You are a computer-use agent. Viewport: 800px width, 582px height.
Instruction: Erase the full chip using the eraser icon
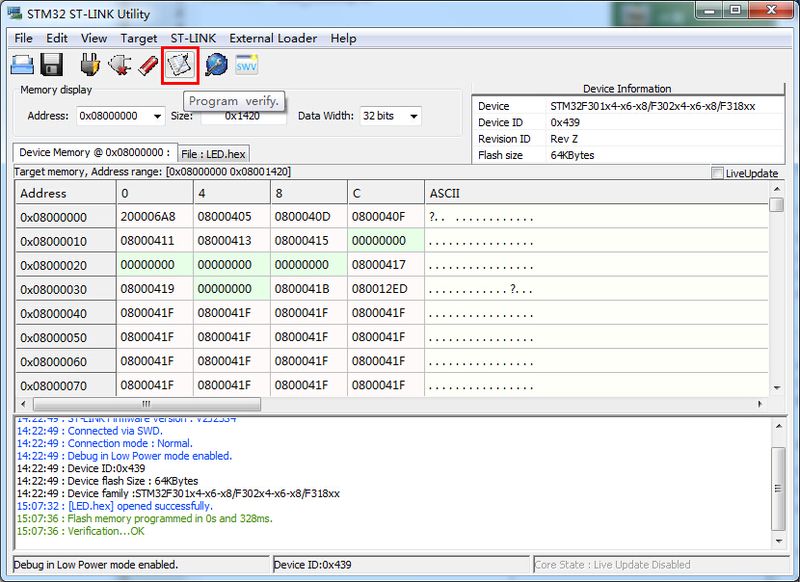coord(148,65)
